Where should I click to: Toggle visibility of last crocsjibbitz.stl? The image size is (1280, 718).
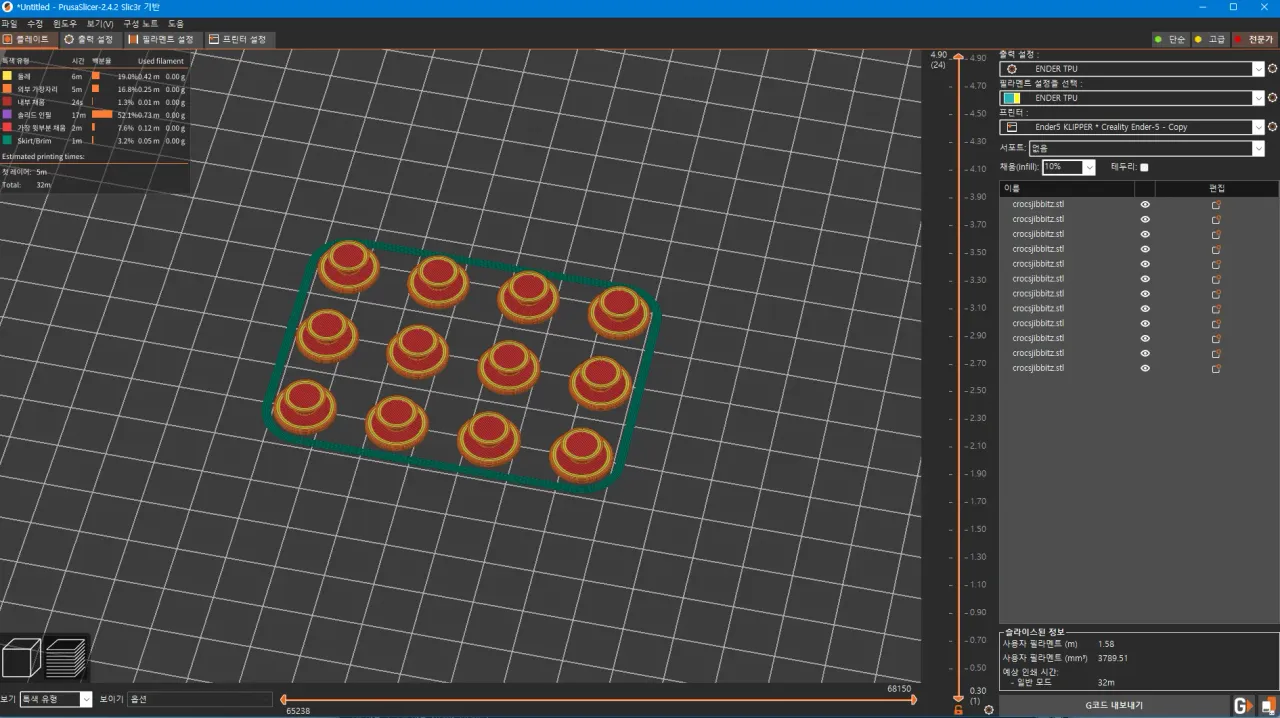(1145, 369)
